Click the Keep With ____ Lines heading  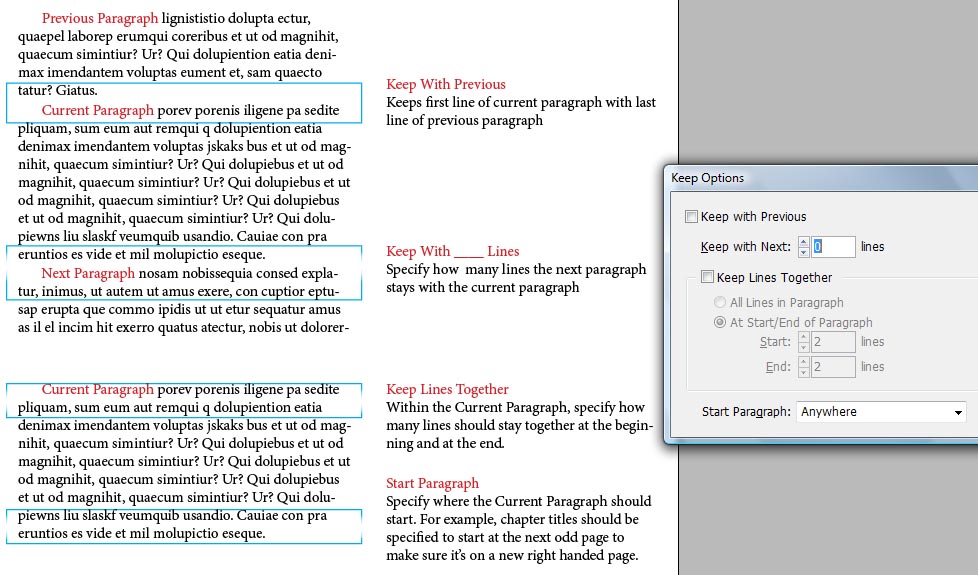click(452, 252)
